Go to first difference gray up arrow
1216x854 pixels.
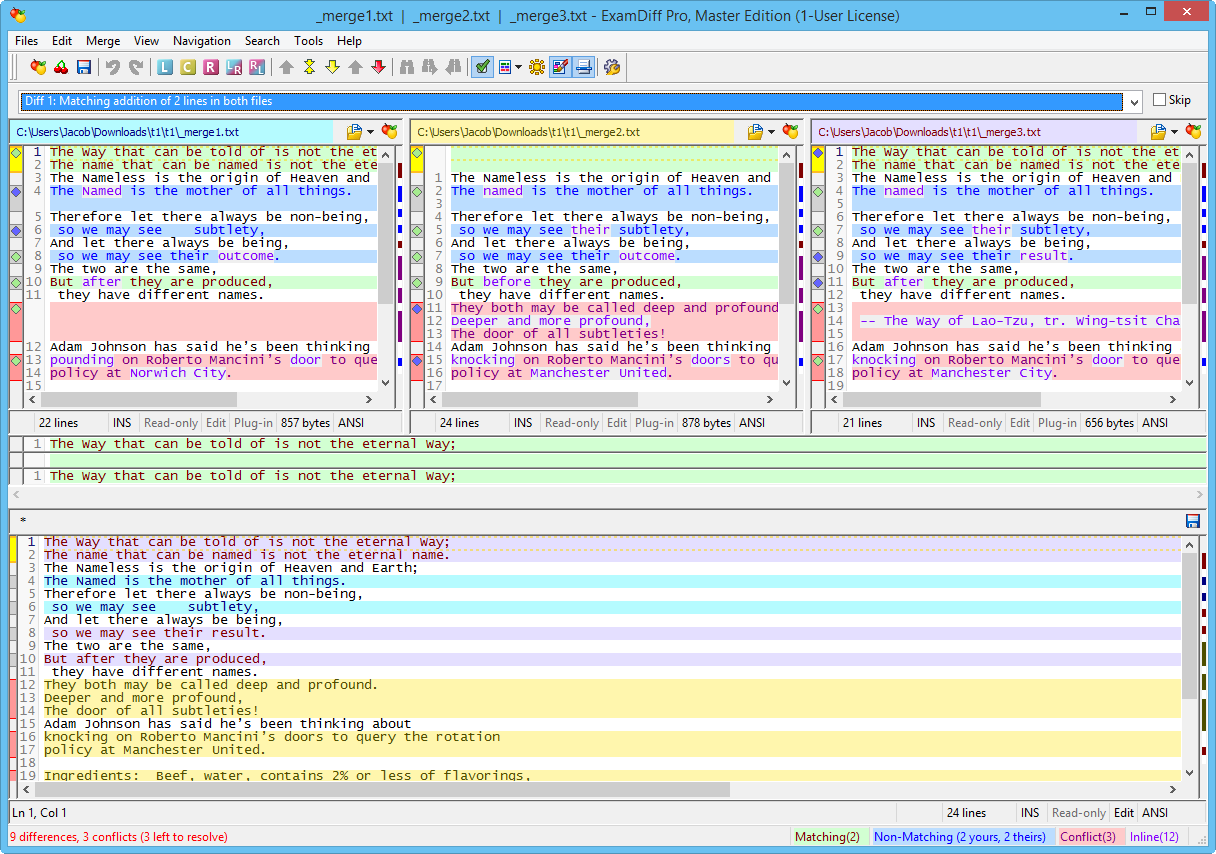tap(286, 67)
